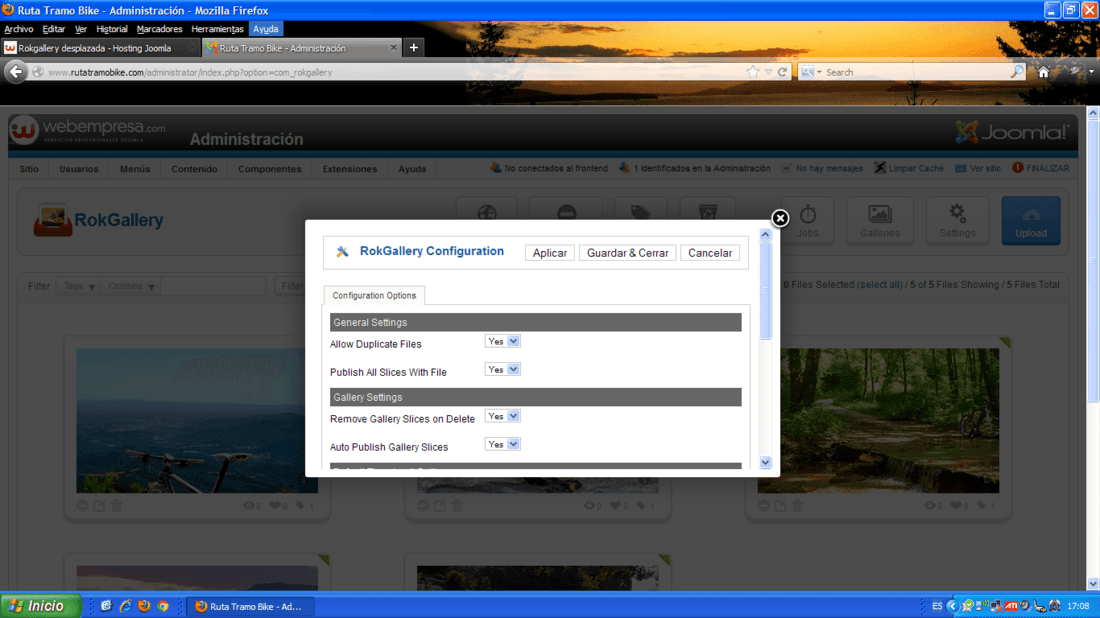Screen dimensions: 1100x618
Task: Open the Auto Publish Gallery Slices dropdown
Action: [x=502, y=445]
